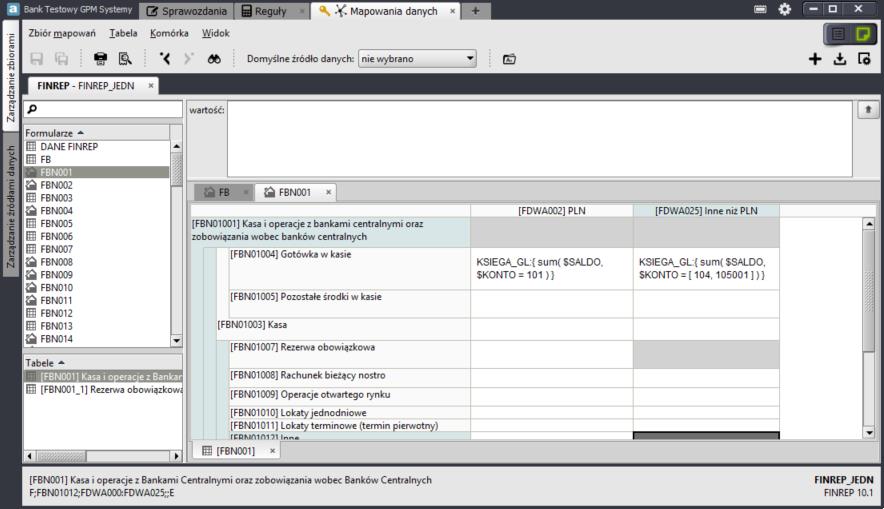
Task: Select FBN007 in forms list
Action: [x=96, y=249]
